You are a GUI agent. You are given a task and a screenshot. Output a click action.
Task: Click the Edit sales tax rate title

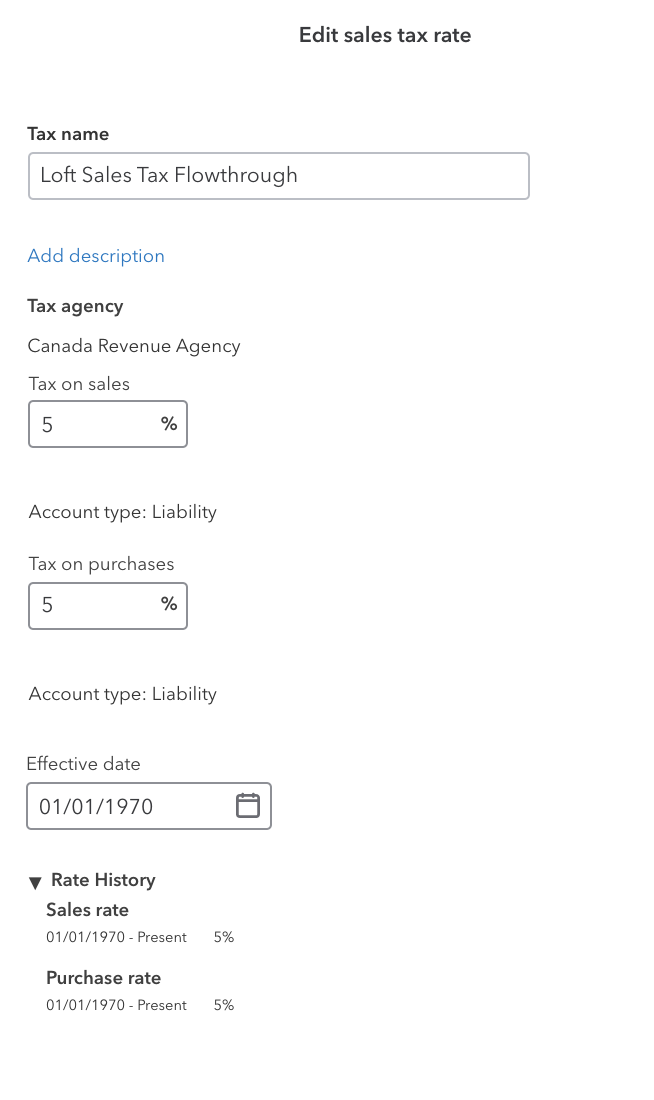click(x=385, y=36)
